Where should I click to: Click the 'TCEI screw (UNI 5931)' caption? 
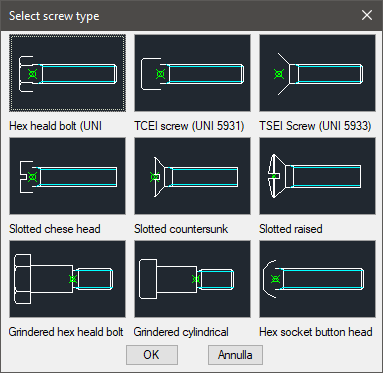coord(189,126)
